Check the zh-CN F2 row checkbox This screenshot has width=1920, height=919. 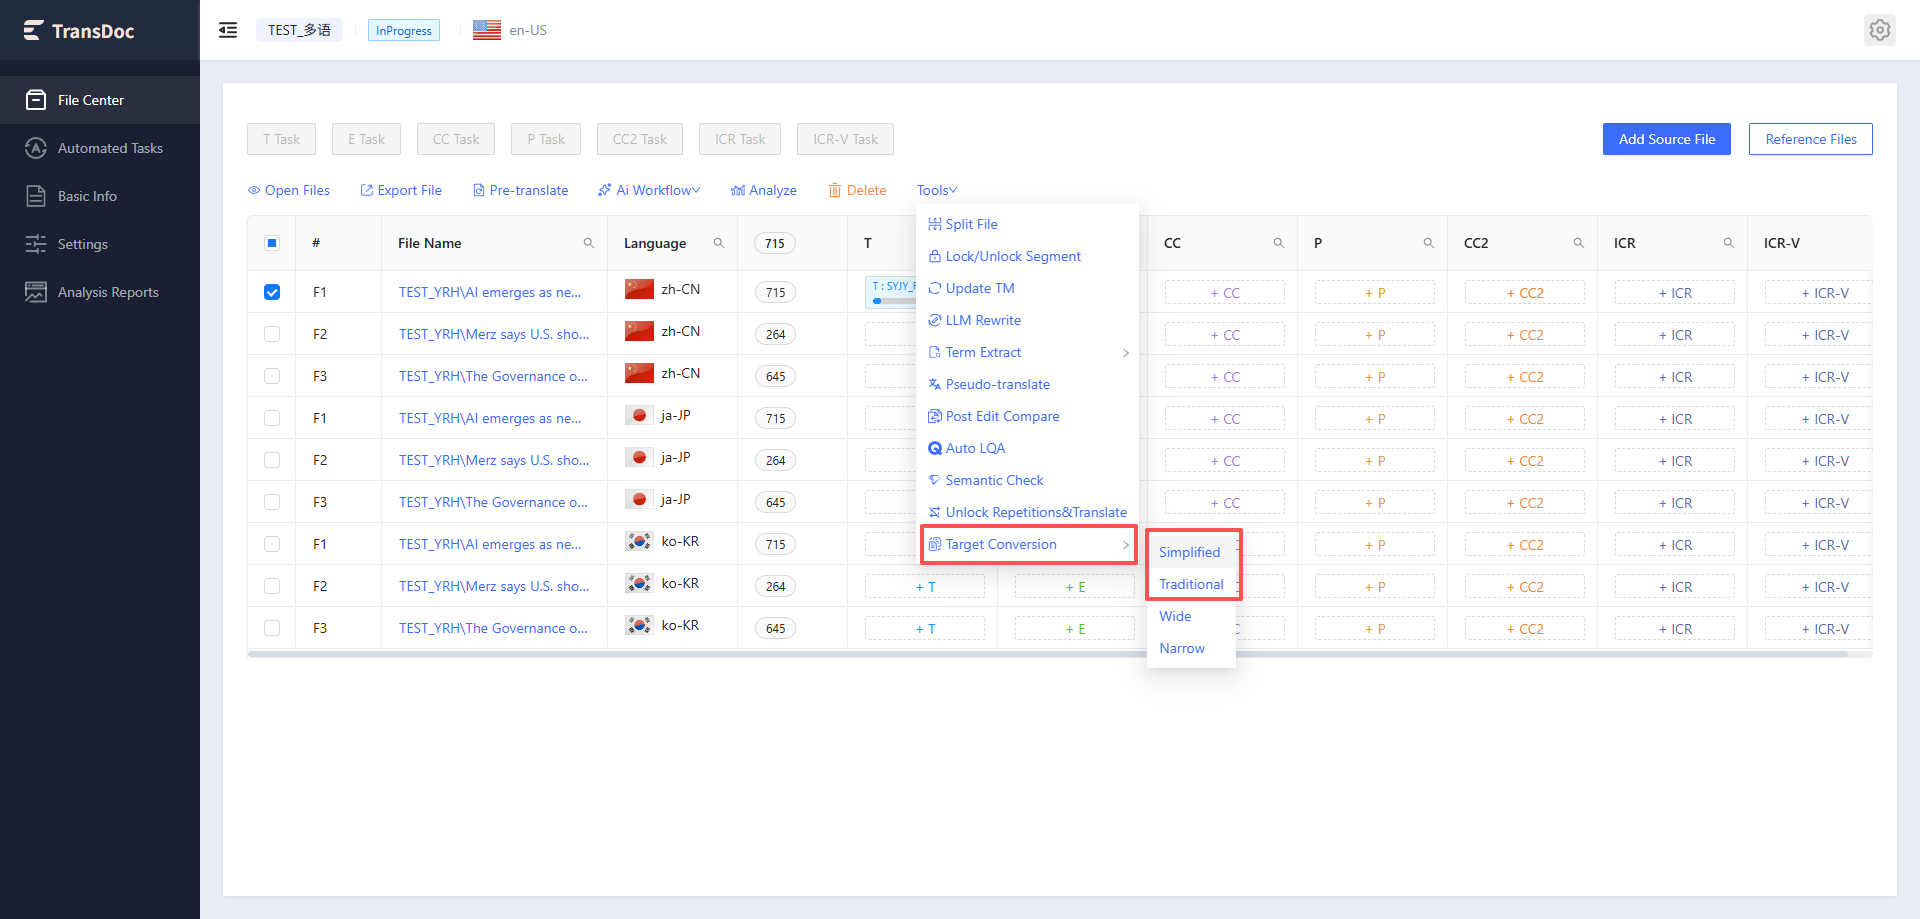tap(272, 334)
